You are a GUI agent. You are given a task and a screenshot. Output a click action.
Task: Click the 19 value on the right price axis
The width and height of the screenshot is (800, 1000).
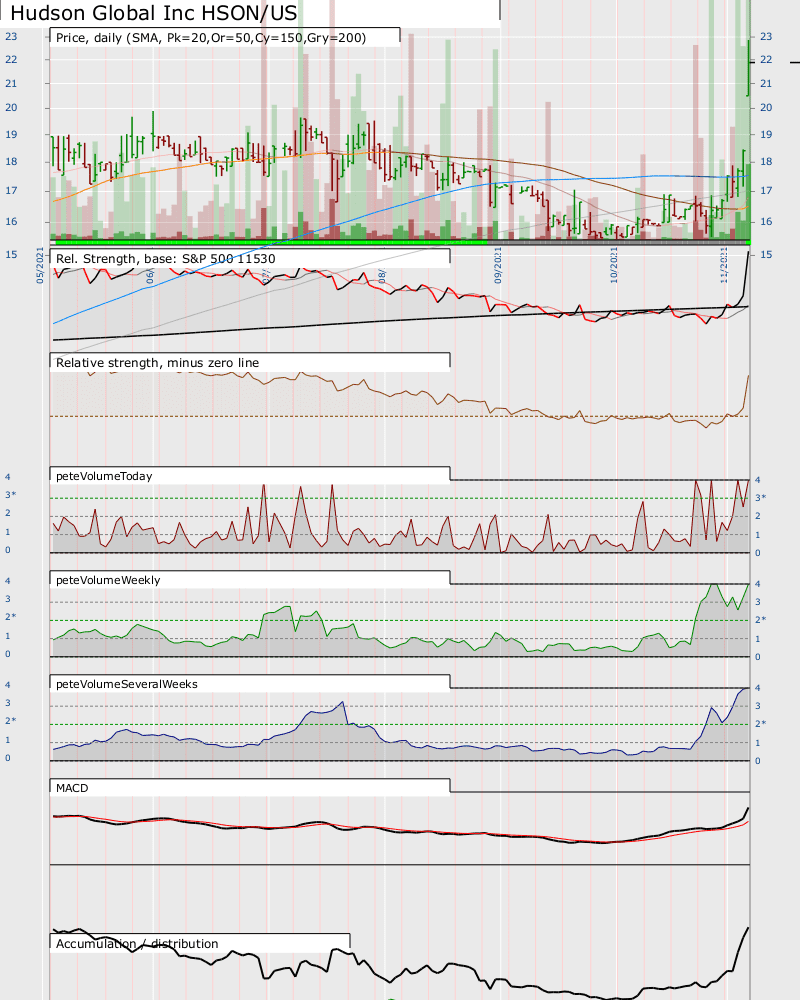click(x=766, y=135)
